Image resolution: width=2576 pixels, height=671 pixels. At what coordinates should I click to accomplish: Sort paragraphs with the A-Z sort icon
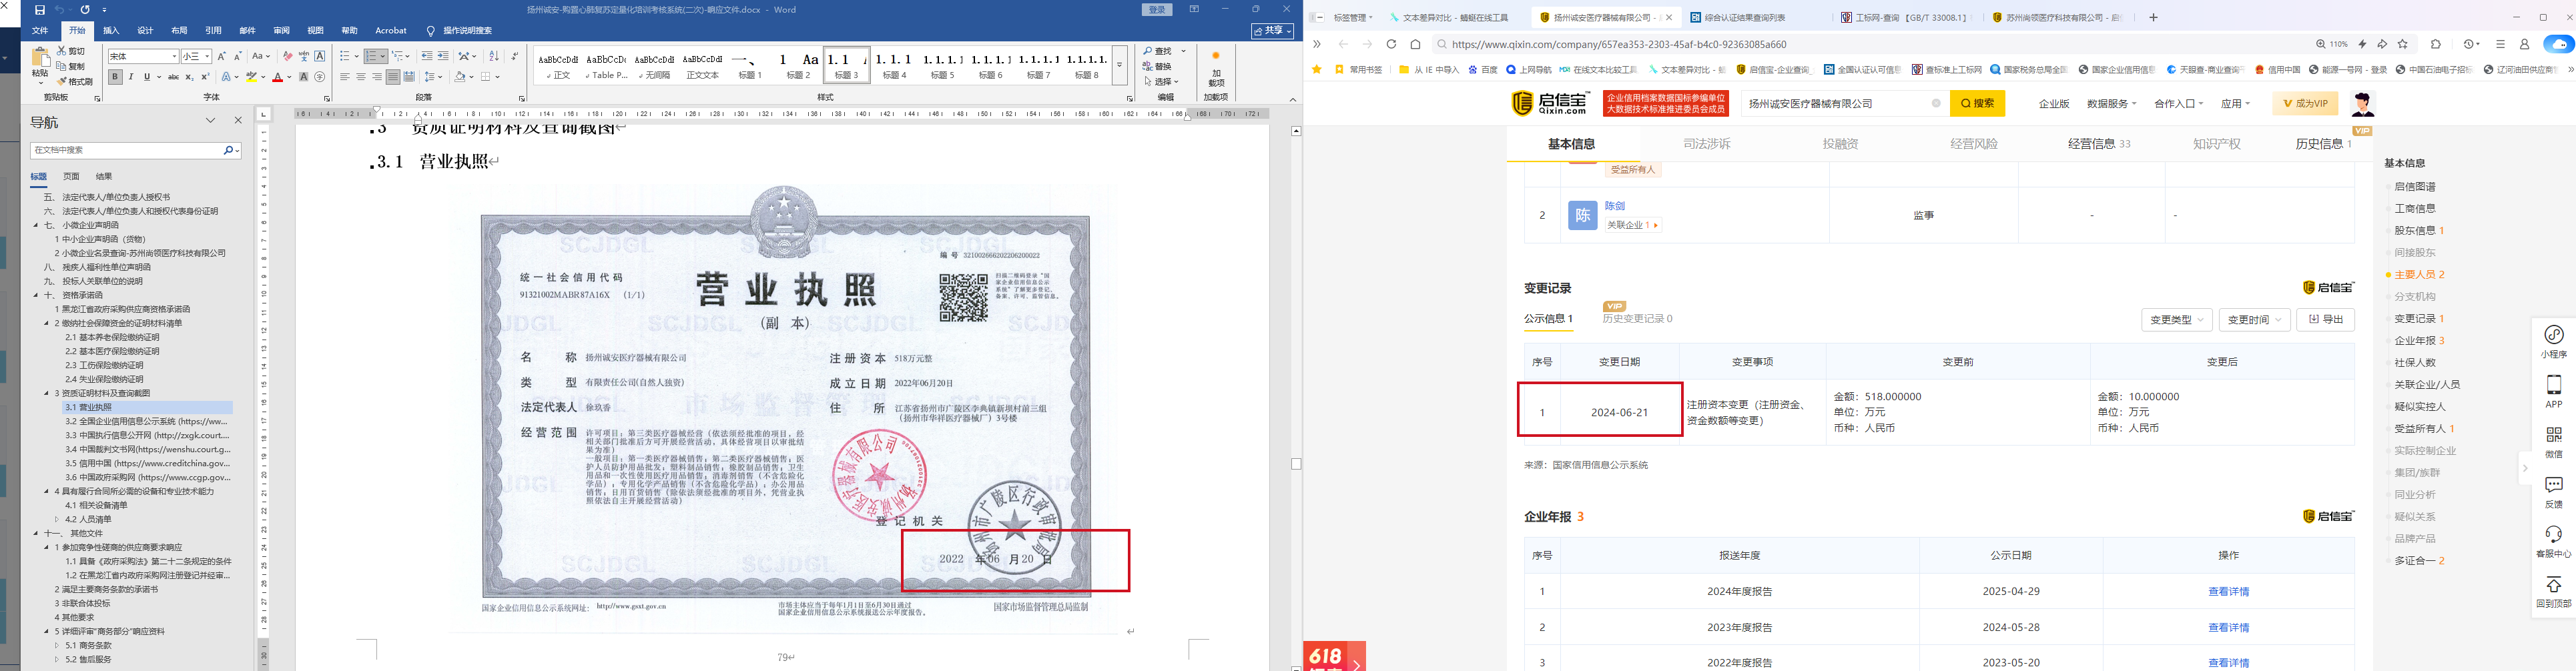click(x=494, y=56)
